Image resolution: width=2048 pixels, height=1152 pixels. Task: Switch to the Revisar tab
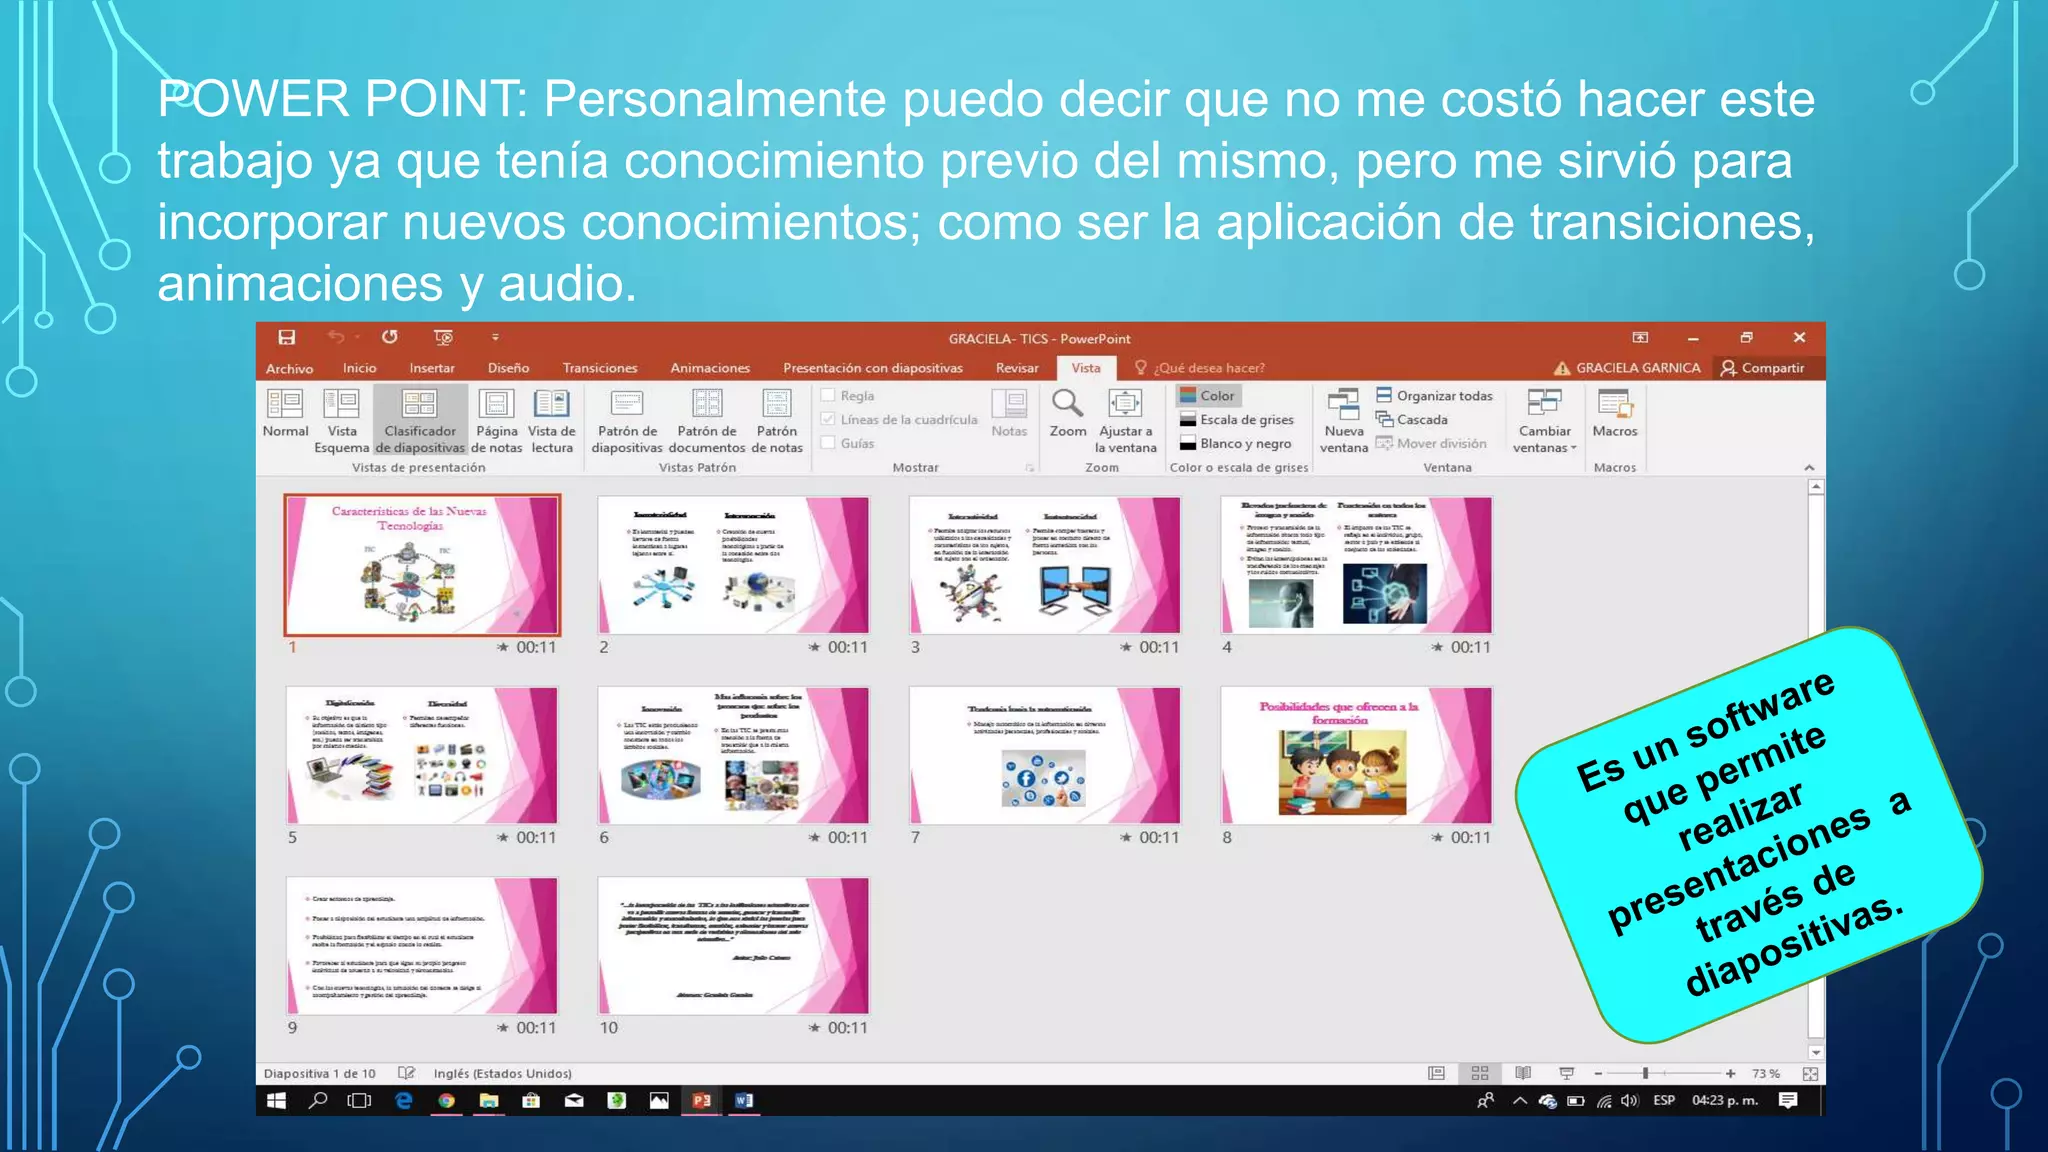tap(1017, 368)
